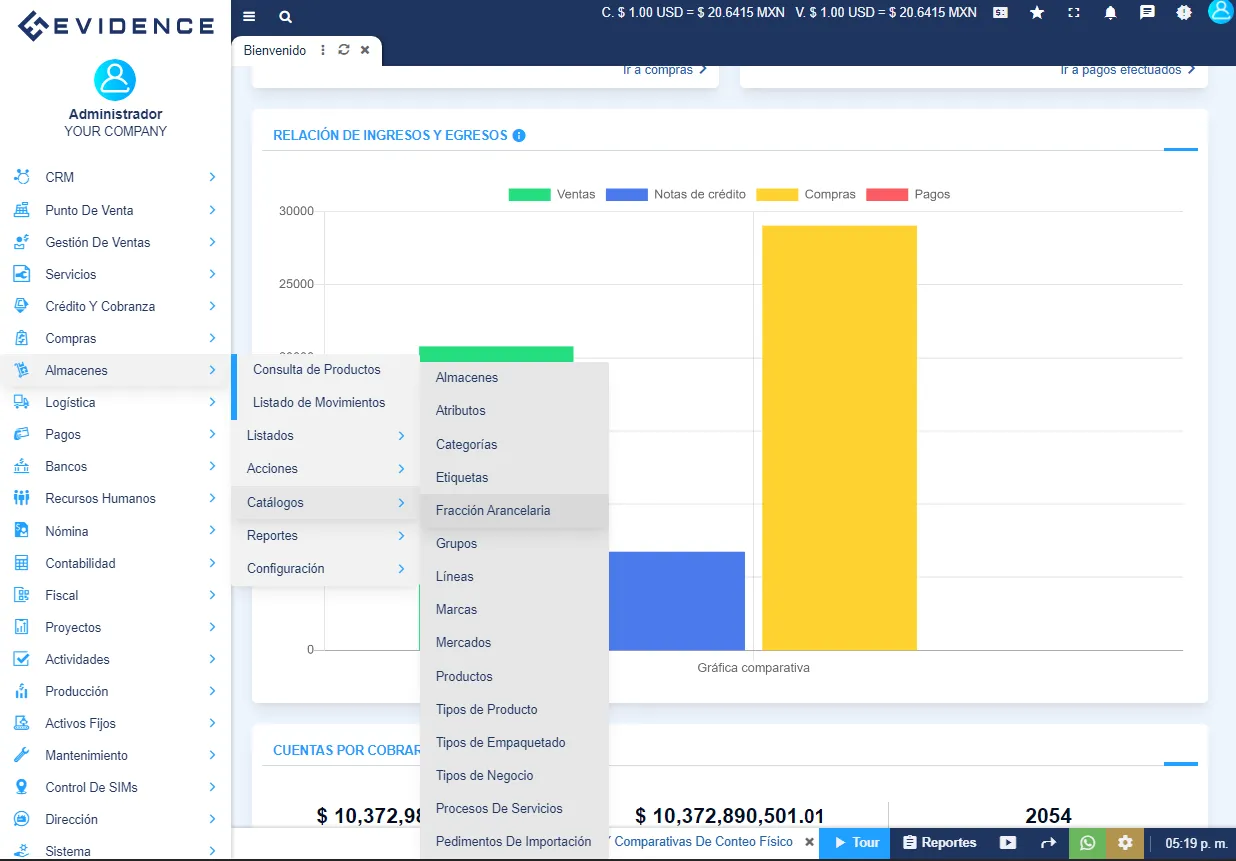Open the notifications bell
This screenshot has height=861, width=1236.
tap(1110, 13)
